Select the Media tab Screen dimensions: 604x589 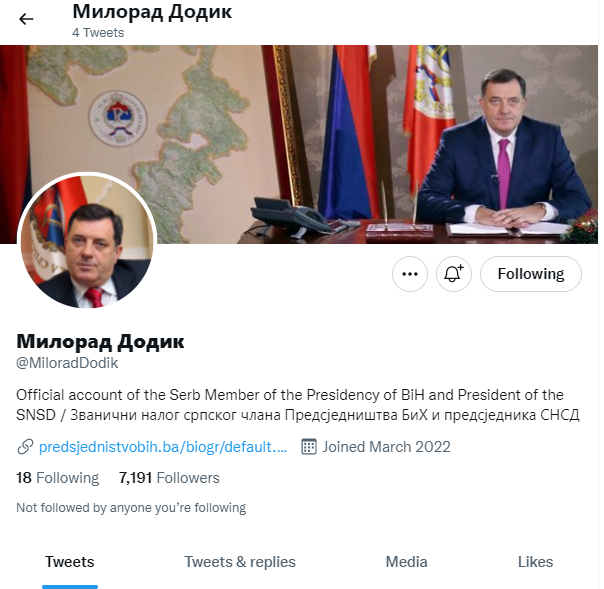(x=406, y=562)
